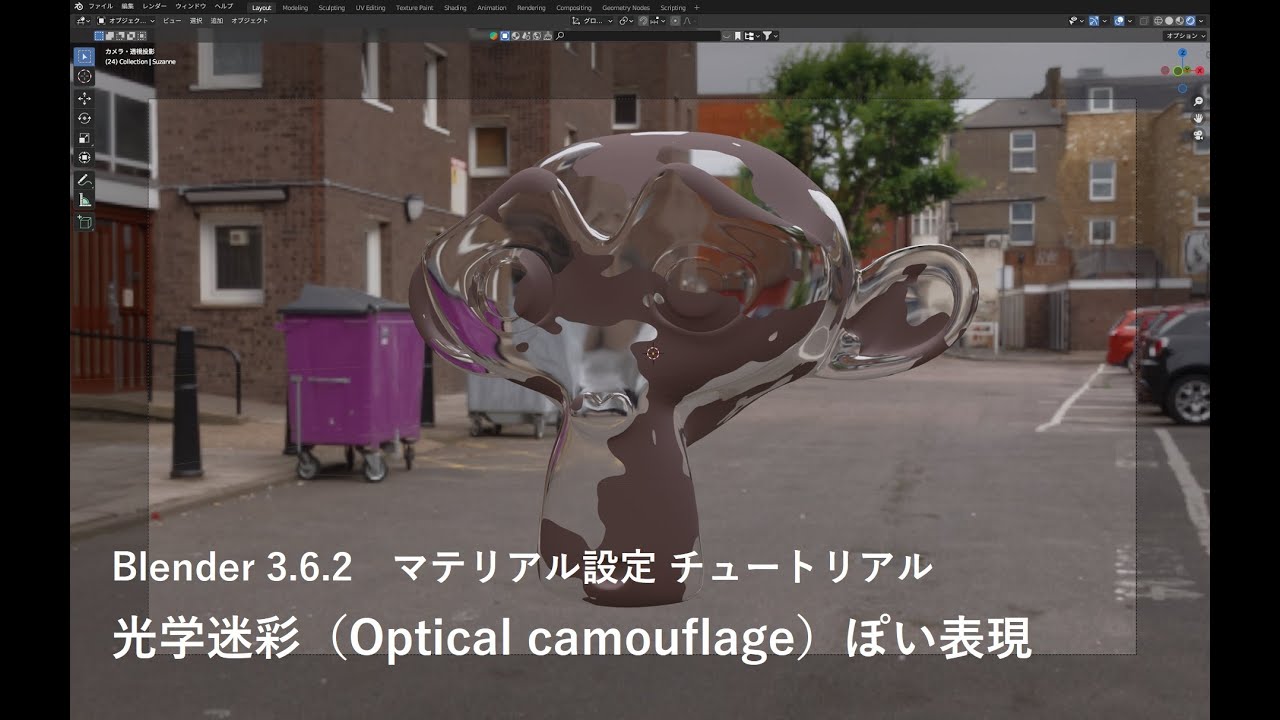
Task: Activate the Transform tool
Action: coord(84,157)
